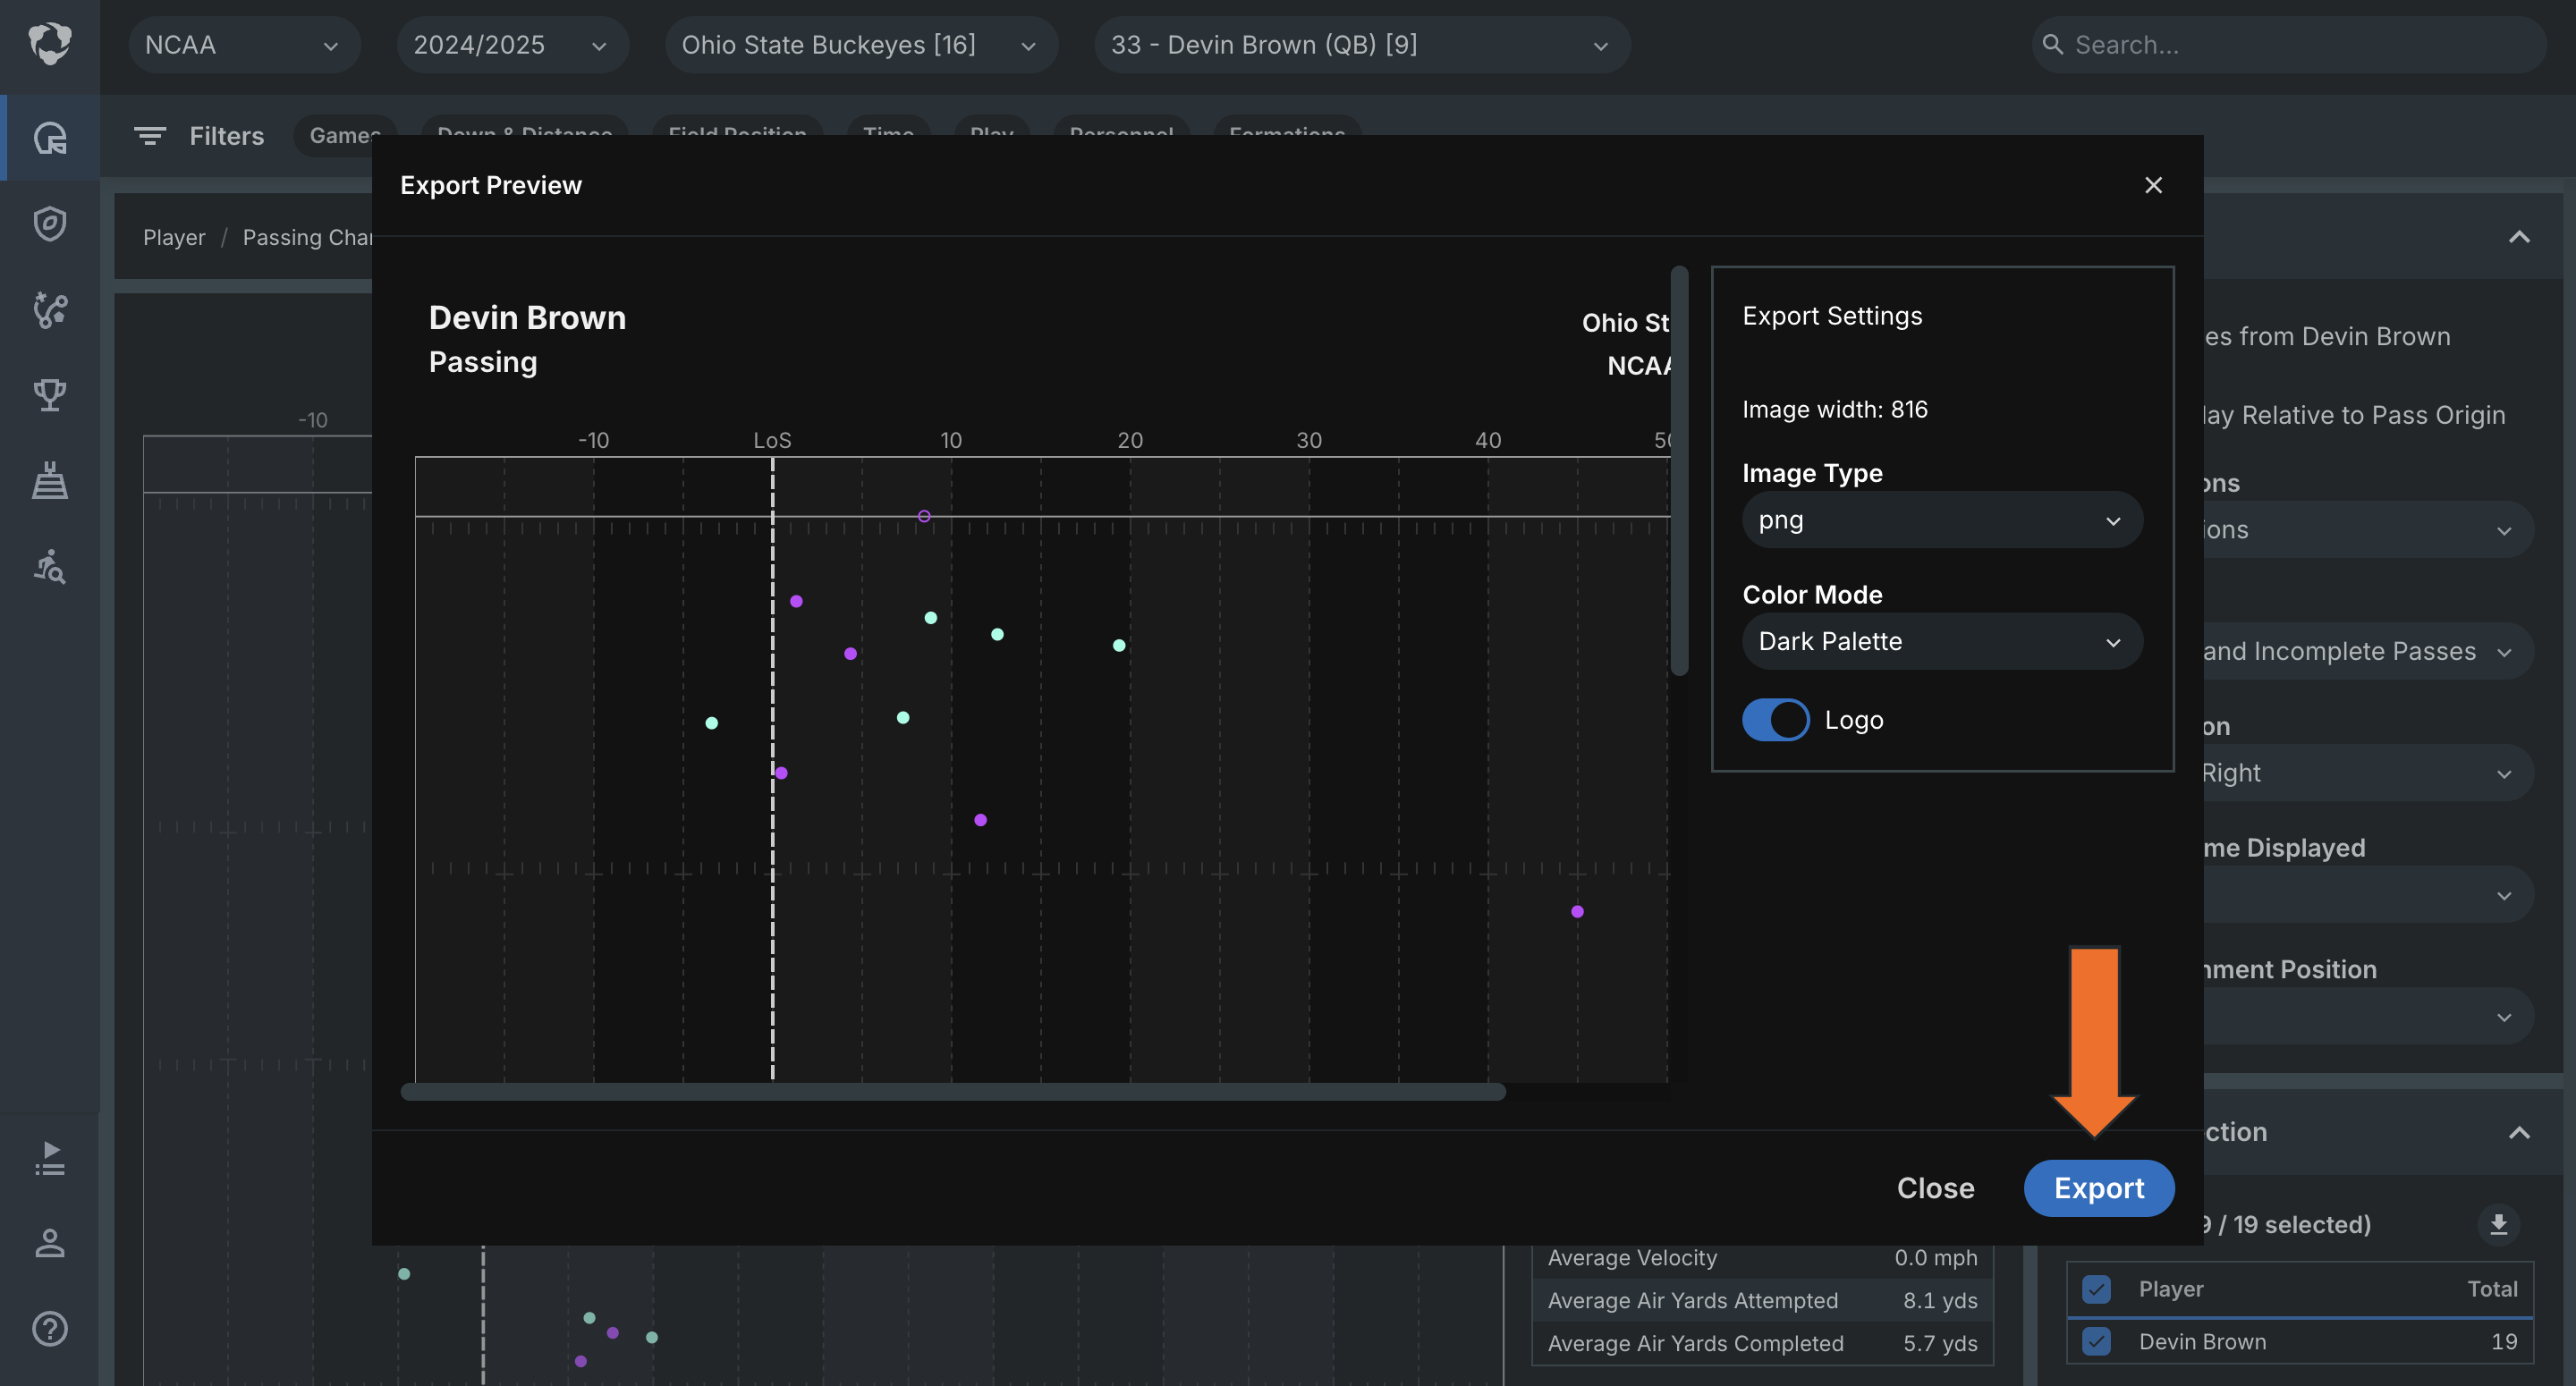Open the trophy sidebar icon
The image size is (2576, 1386).
click(49, 395)
